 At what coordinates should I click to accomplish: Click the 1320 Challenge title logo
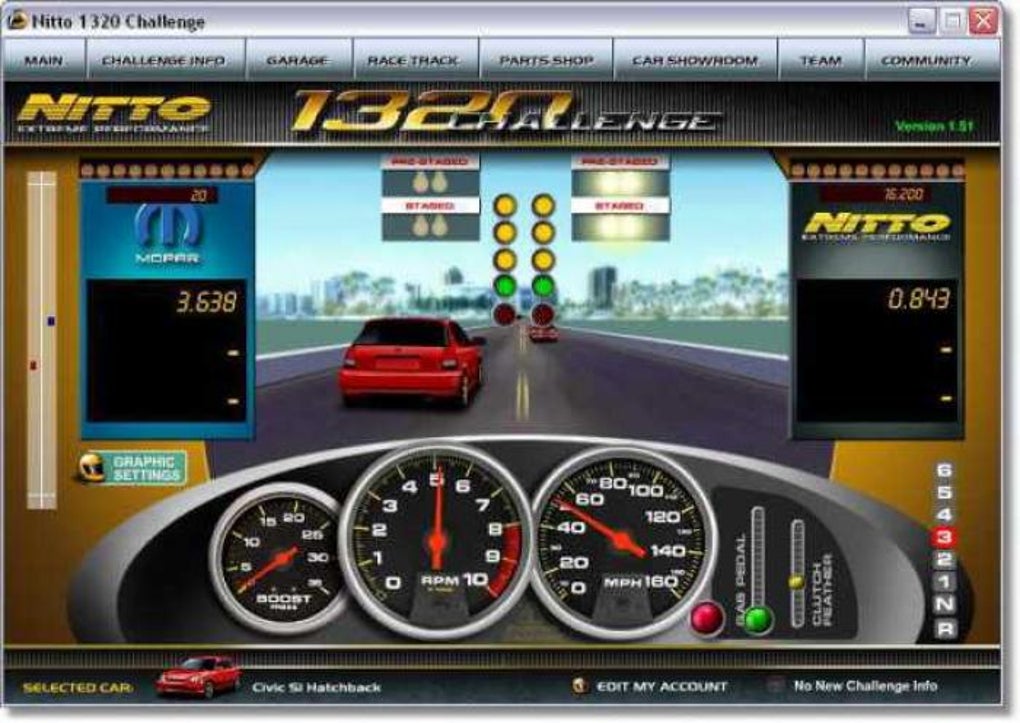point(507,112)
